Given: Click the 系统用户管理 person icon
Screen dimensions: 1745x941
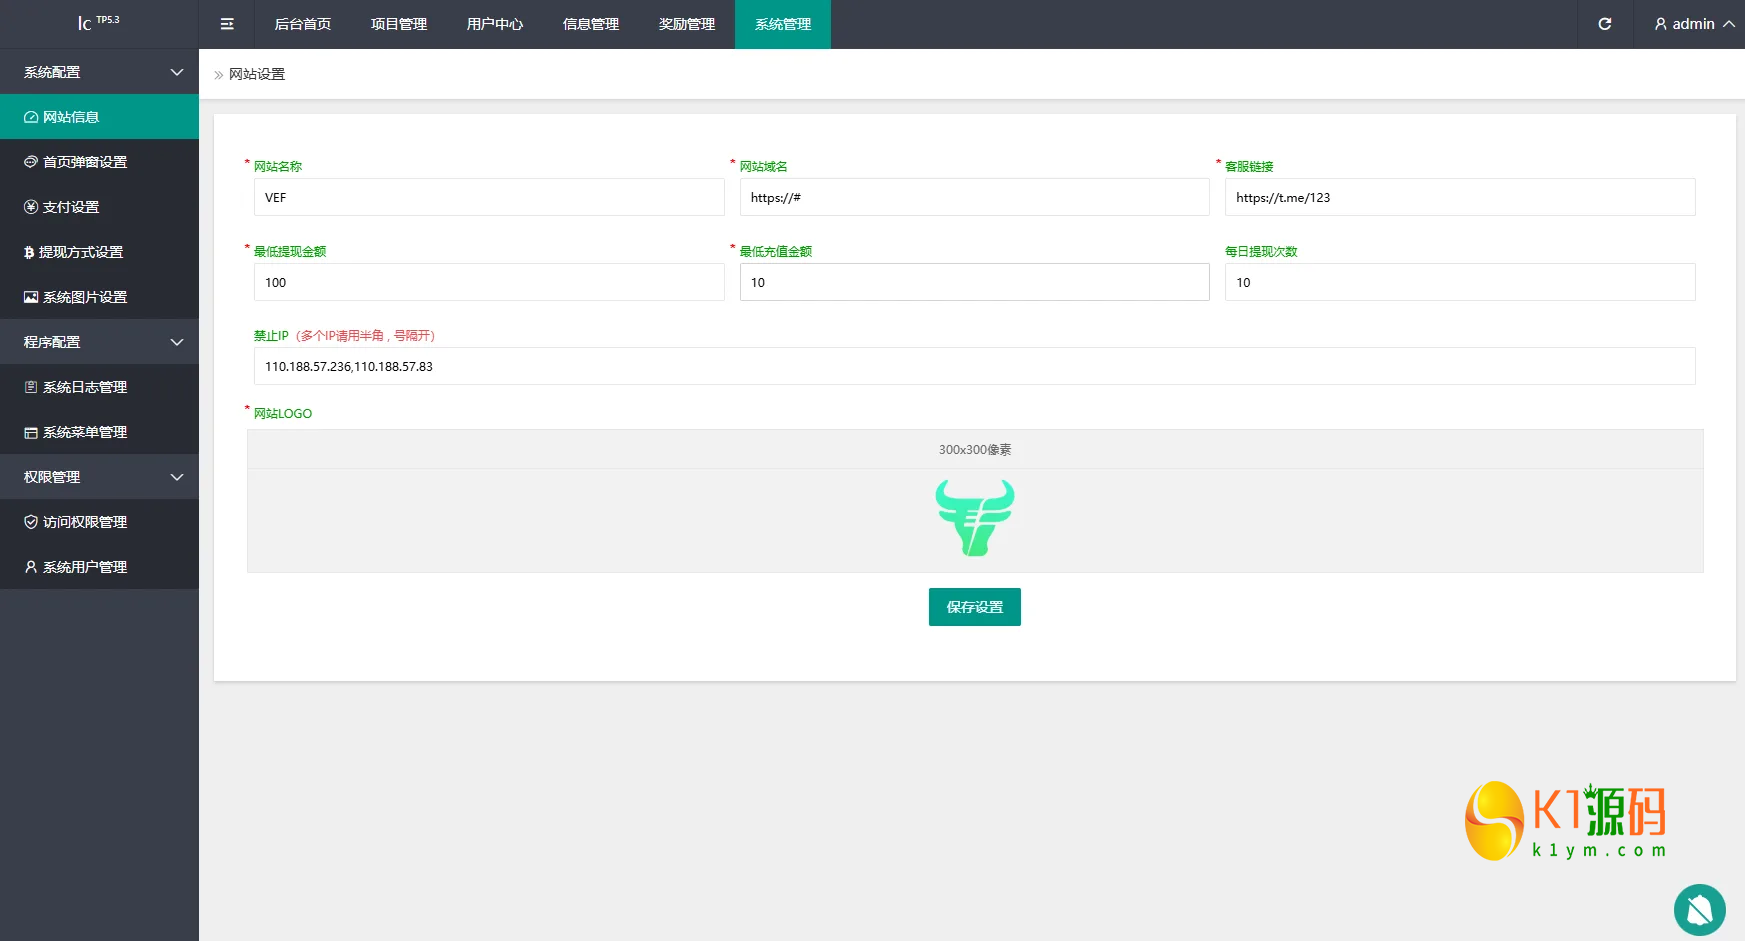Looking at the screenshot, I should click(x=31, y=567).
